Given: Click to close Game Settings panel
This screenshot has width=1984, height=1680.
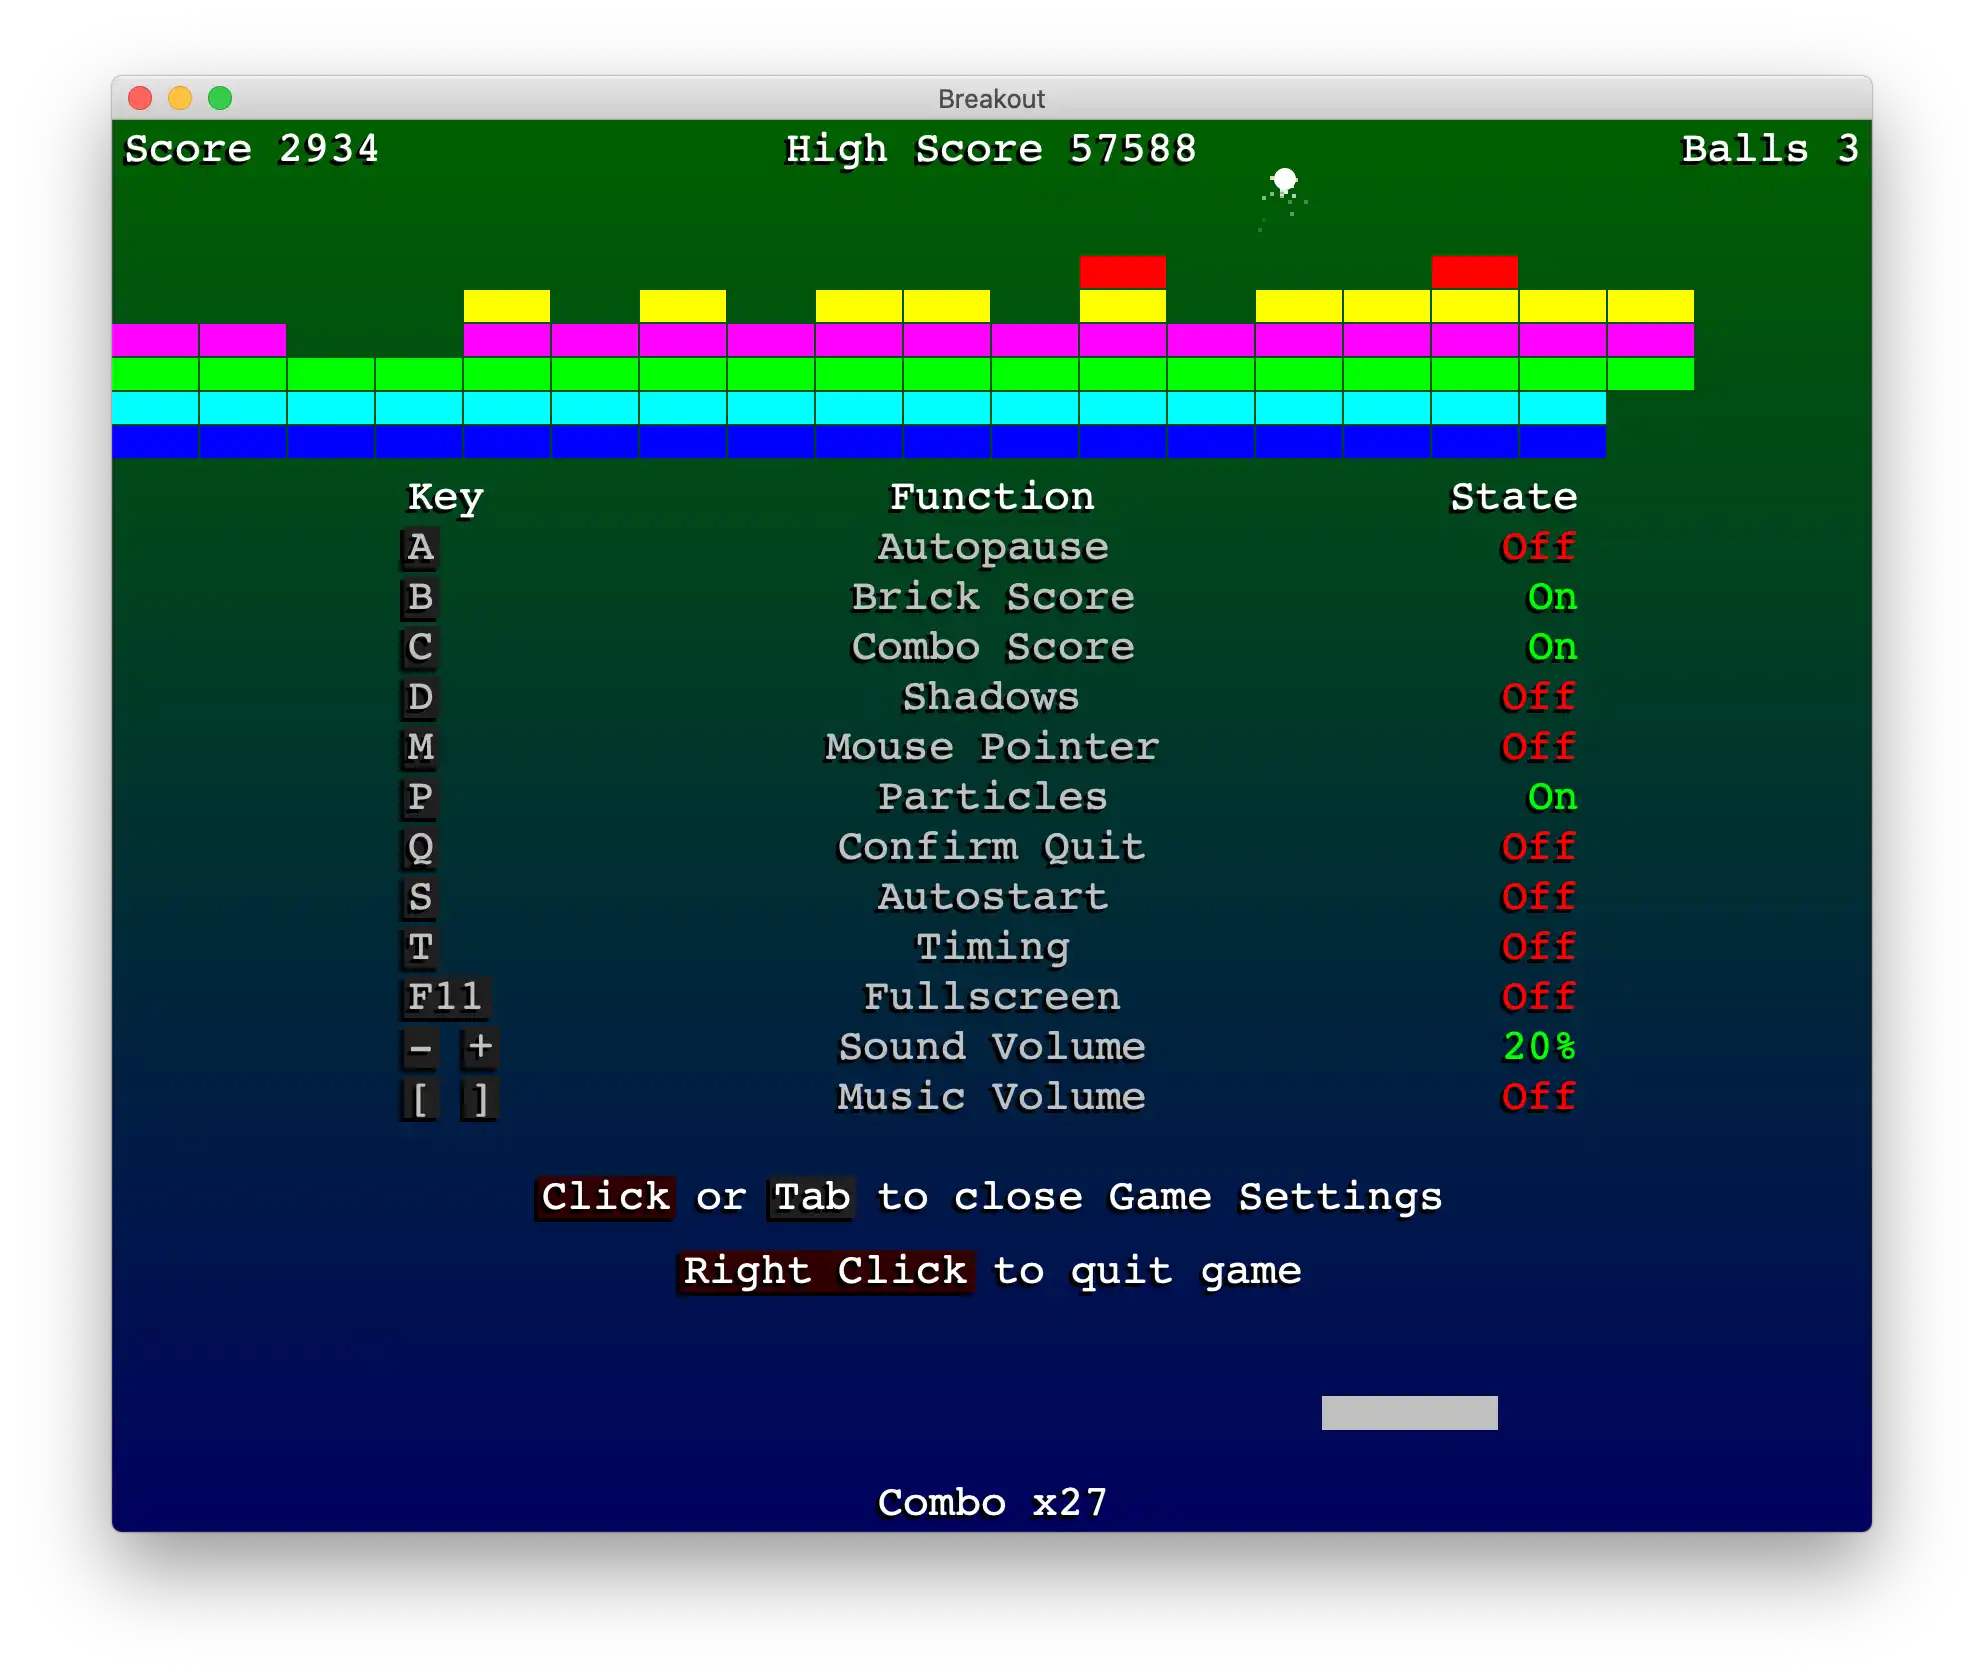Looking at the screenshot, I should click(605, 1195).
